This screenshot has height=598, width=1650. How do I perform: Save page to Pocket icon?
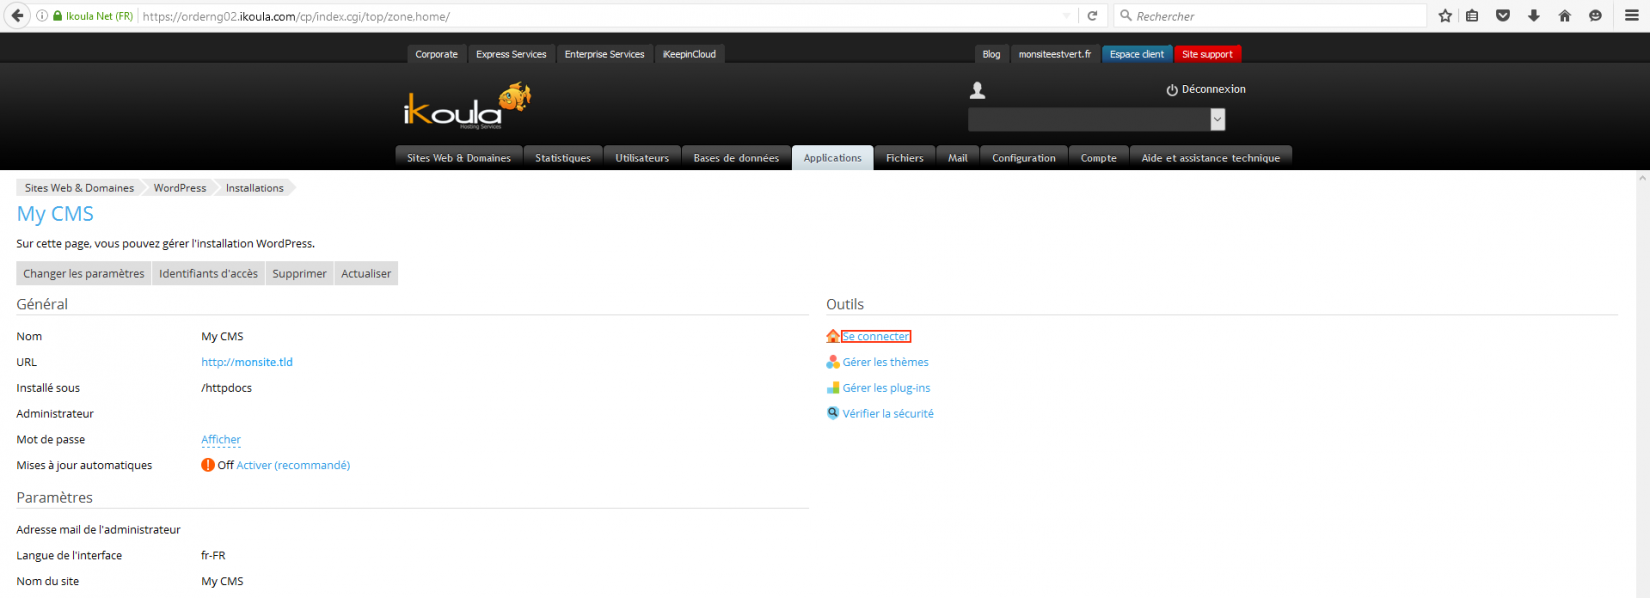click(x=1503, y=16)
